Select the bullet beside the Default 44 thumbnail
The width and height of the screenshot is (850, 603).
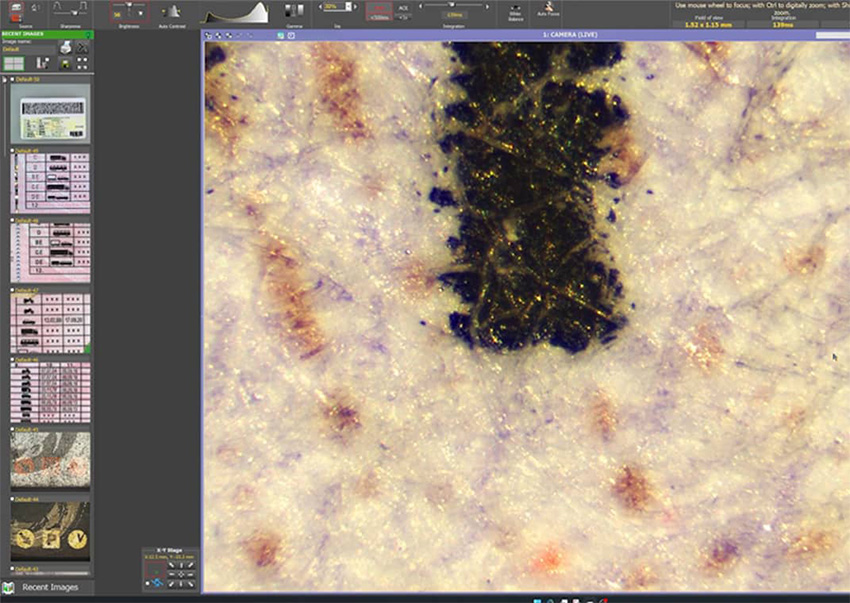[x=12, y=499]
